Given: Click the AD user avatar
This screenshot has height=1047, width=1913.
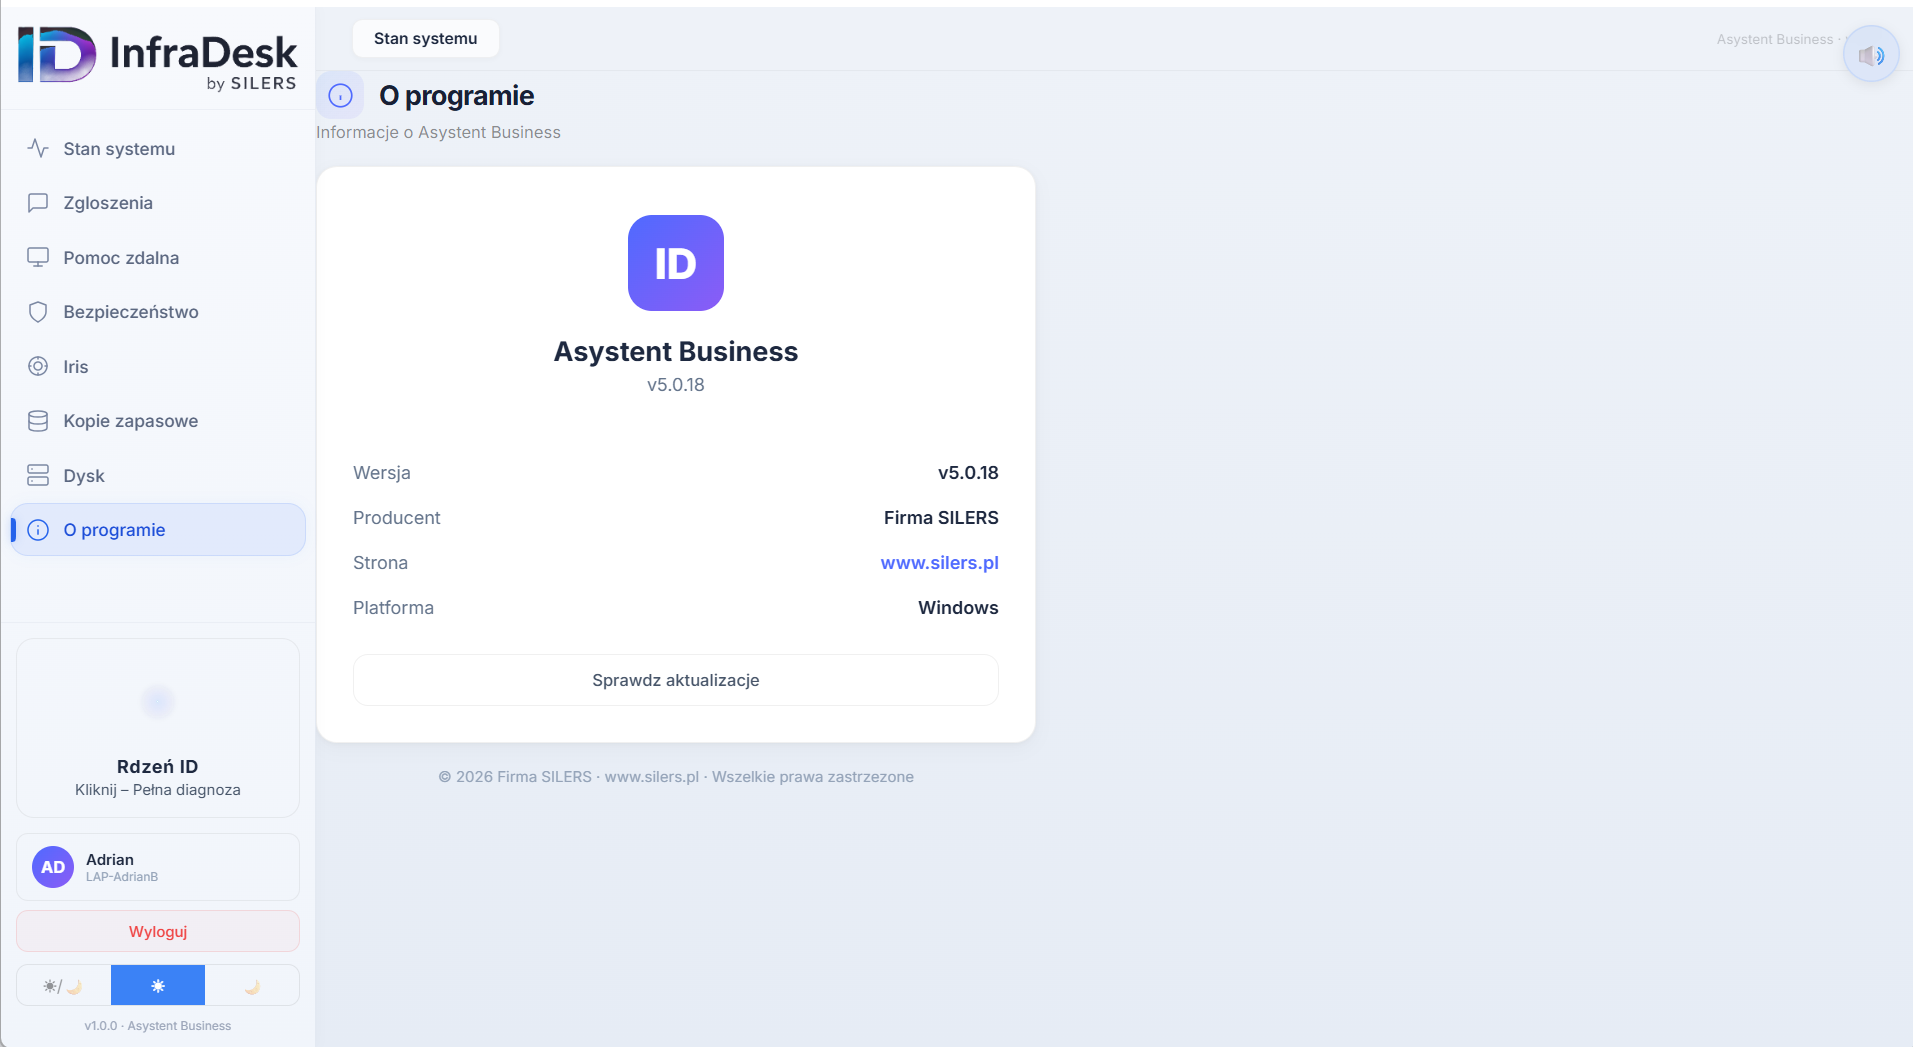Looking at the screenshot, I should pyautogui.click(x=53, y=867).
